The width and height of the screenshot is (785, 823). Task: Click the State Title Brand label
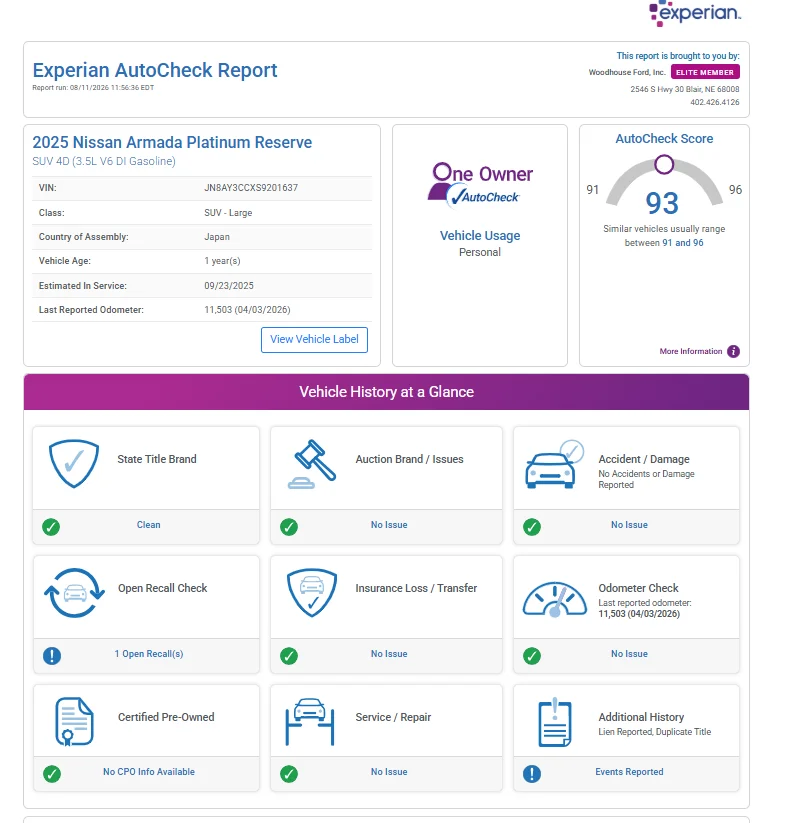(157, 459)
